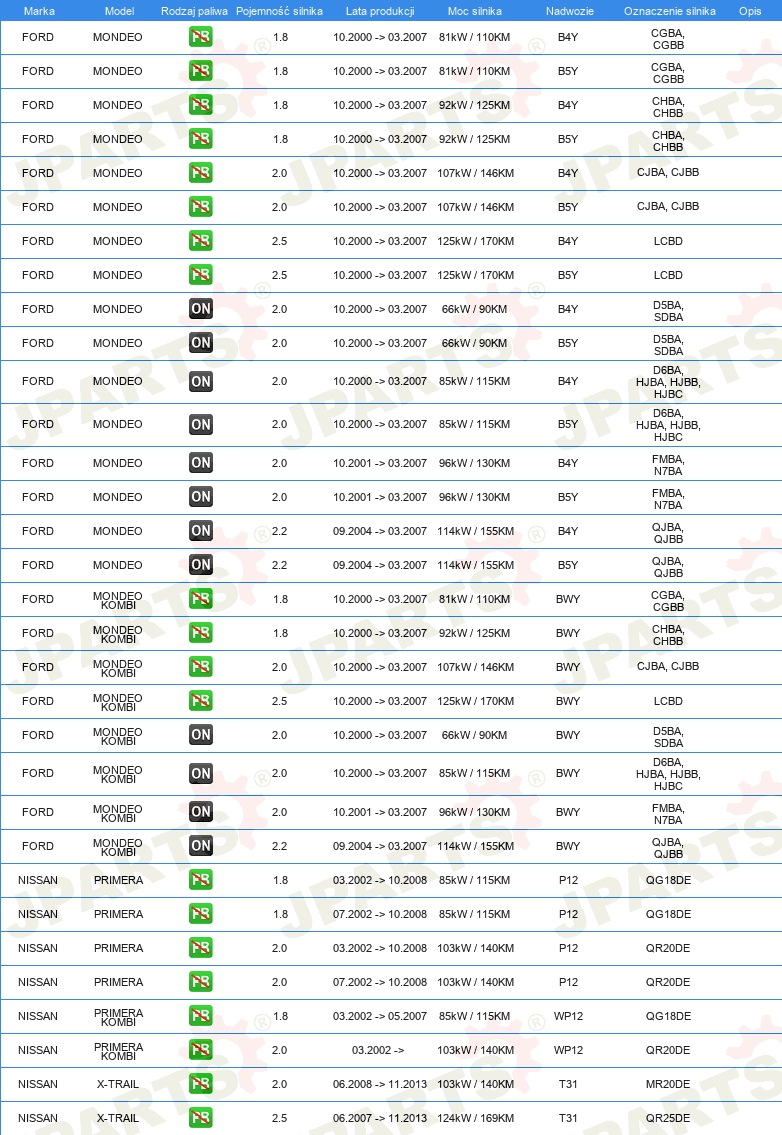Image resolution: width=782 pixels, height=1135 pixels.
Task: Click petrol icon for Mondeo 81kW B4Y row
Action: (x=201, y=37)
